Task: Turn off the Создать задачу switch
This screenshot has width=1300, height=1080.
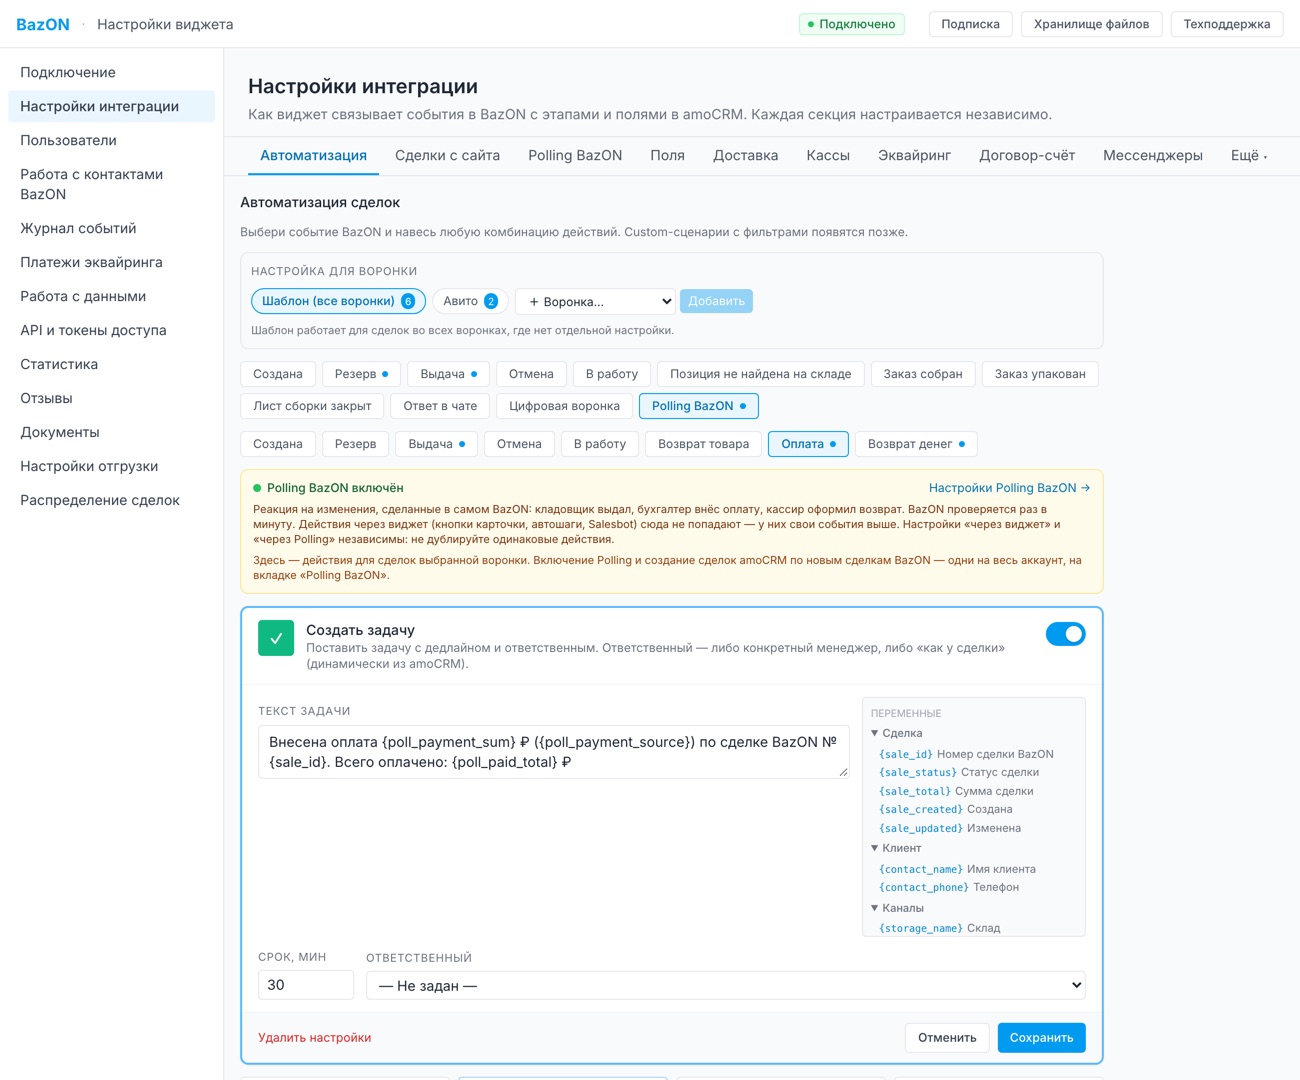Action: [x=1065, y=634]
